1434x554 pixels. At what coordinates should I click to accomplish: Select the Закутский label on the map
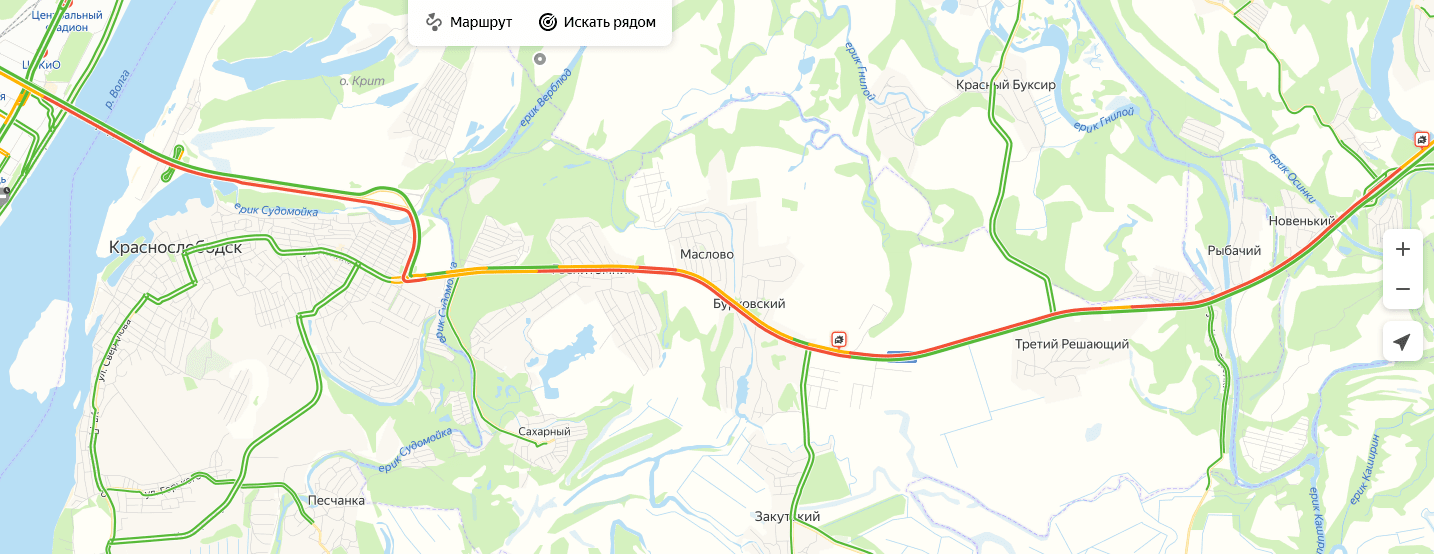[787, 517]
